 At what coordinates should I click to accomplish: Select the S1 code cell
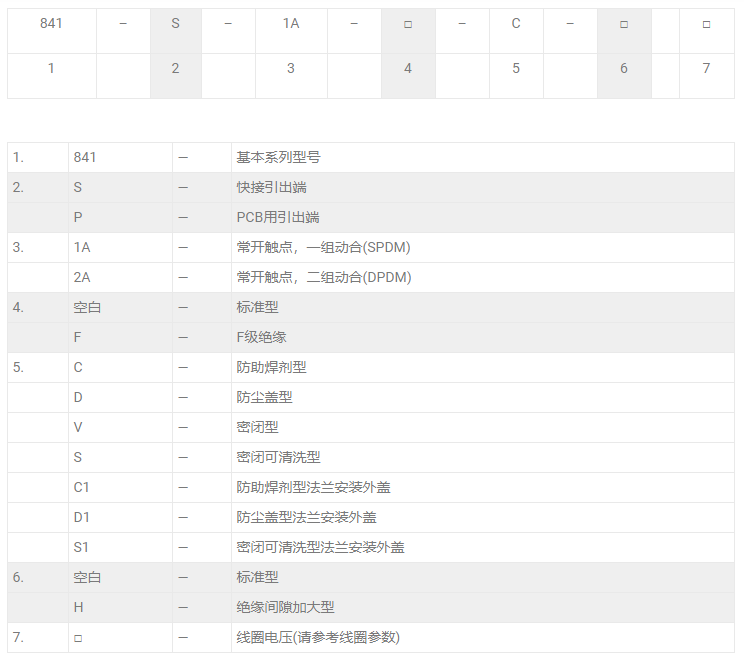(82, 547)
